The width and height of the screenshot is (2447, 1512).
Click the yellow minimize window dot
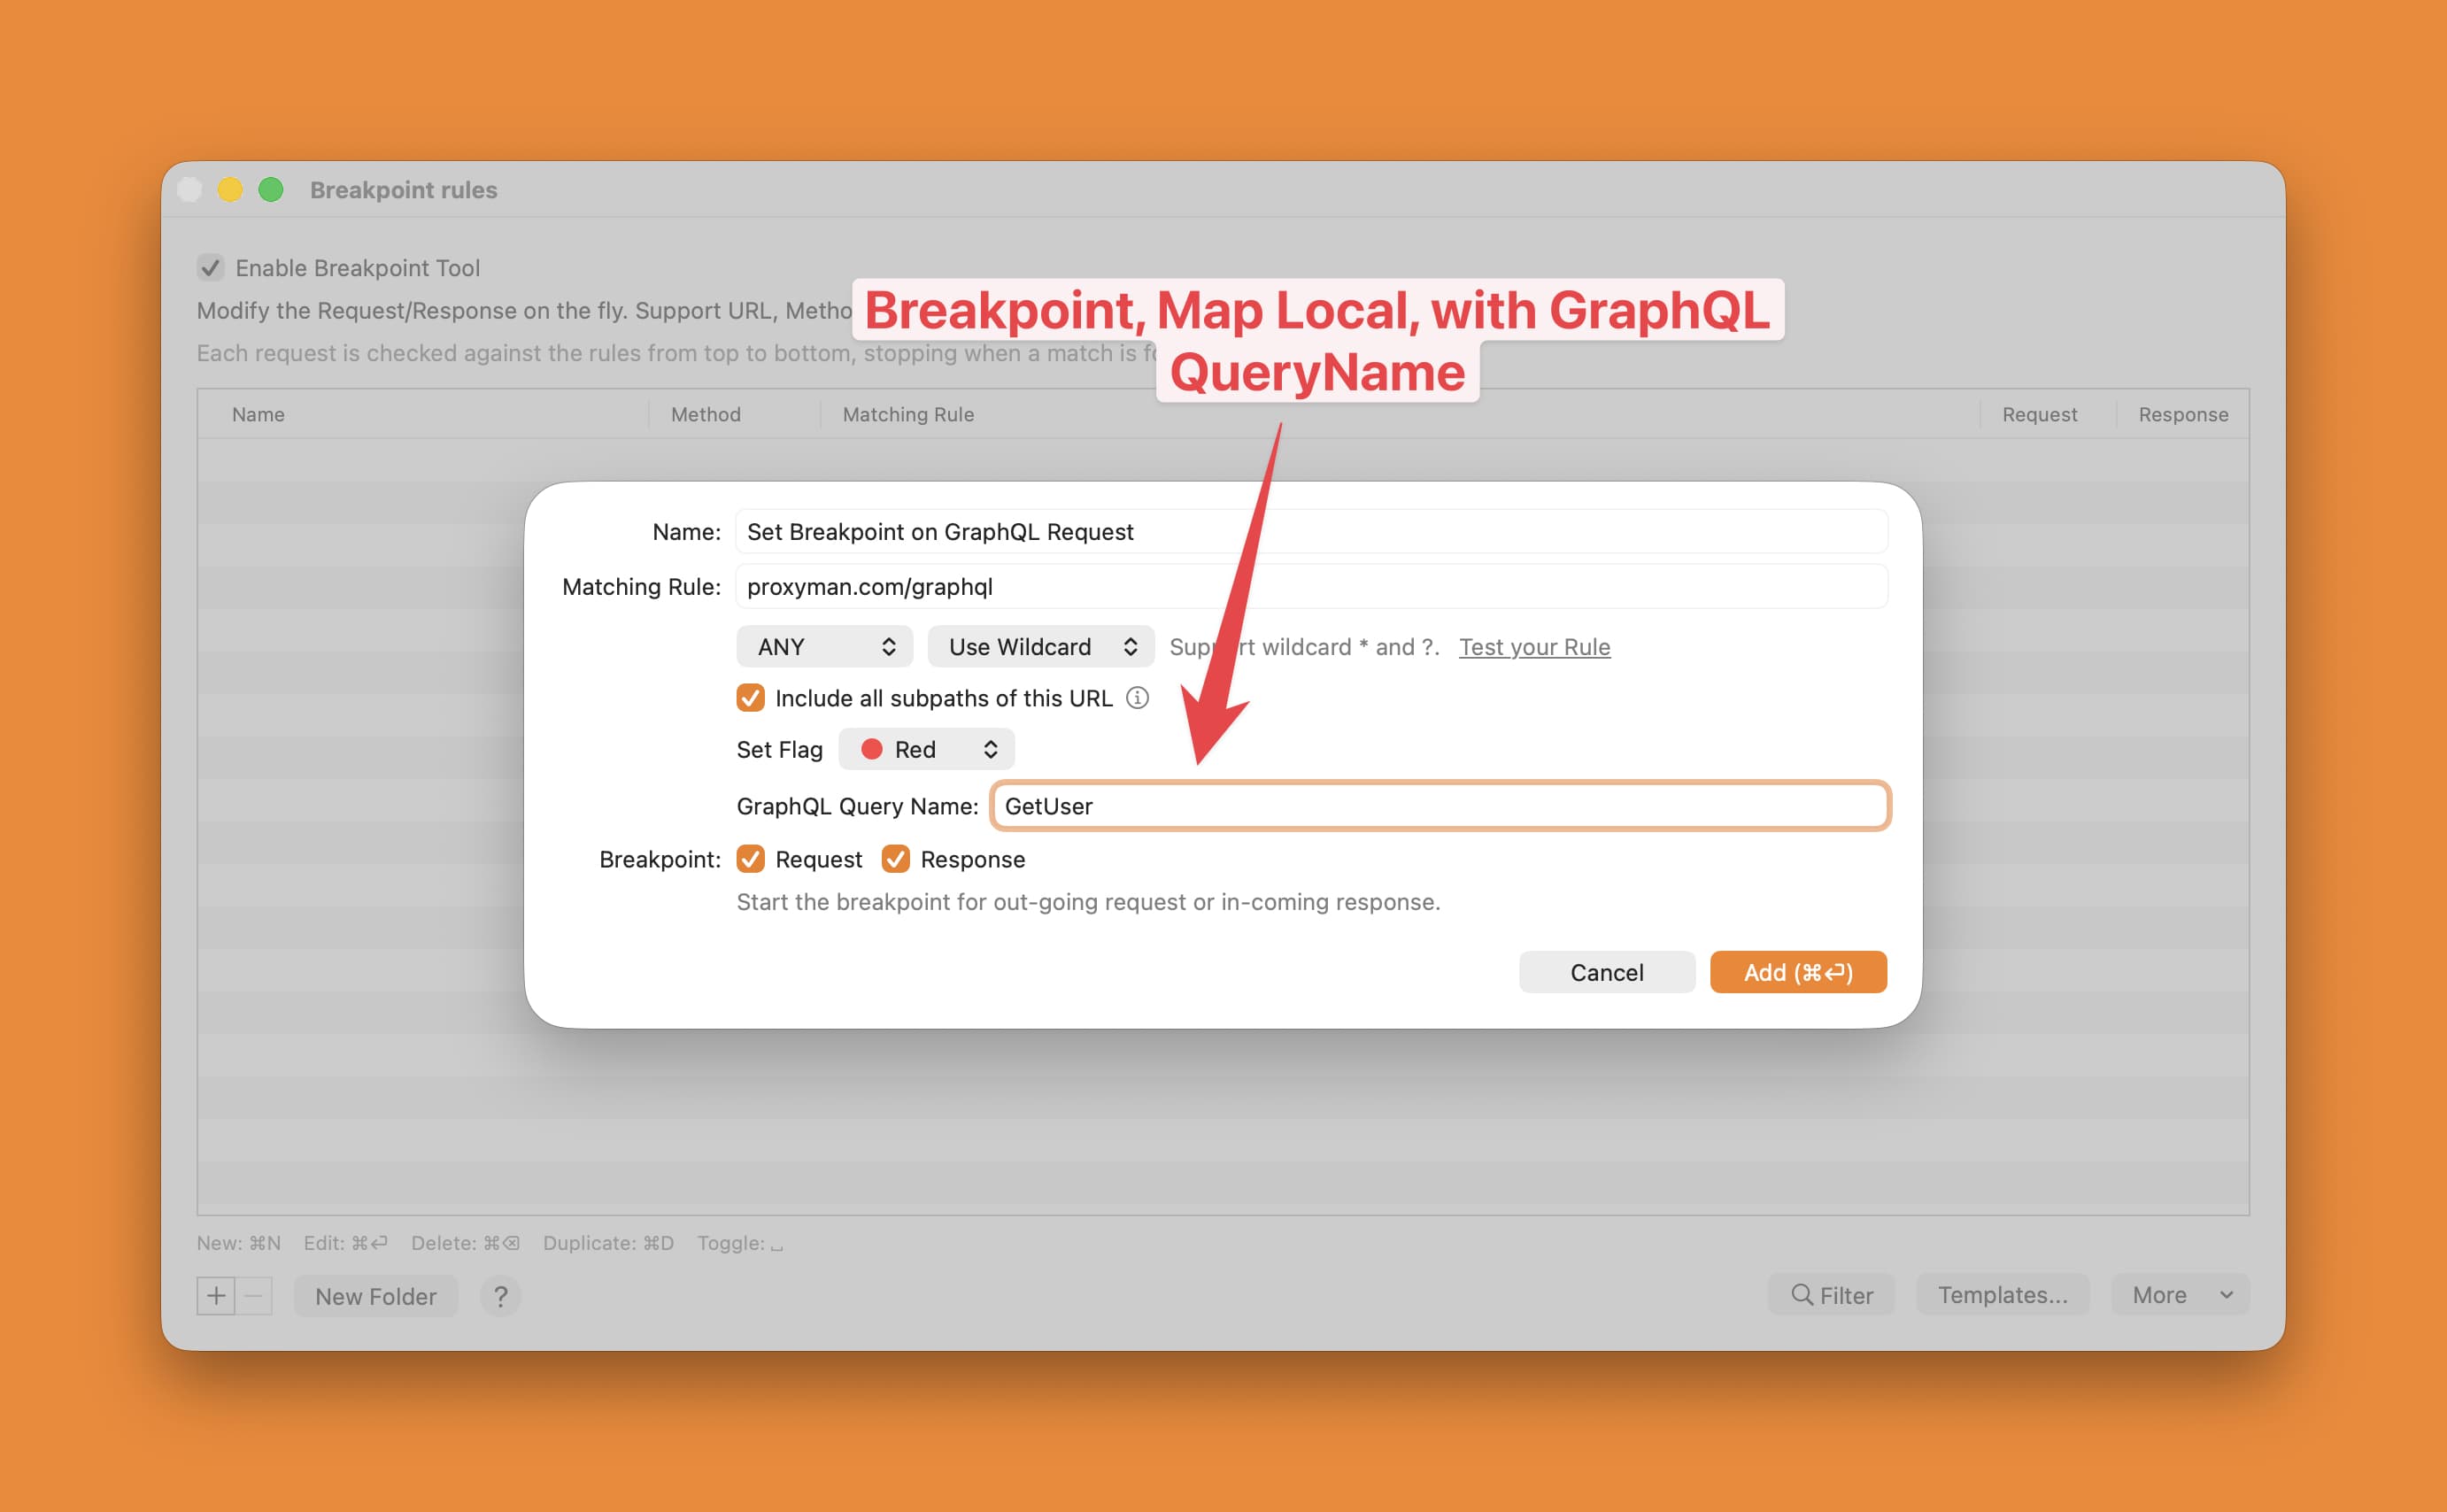tap(230, 190)
